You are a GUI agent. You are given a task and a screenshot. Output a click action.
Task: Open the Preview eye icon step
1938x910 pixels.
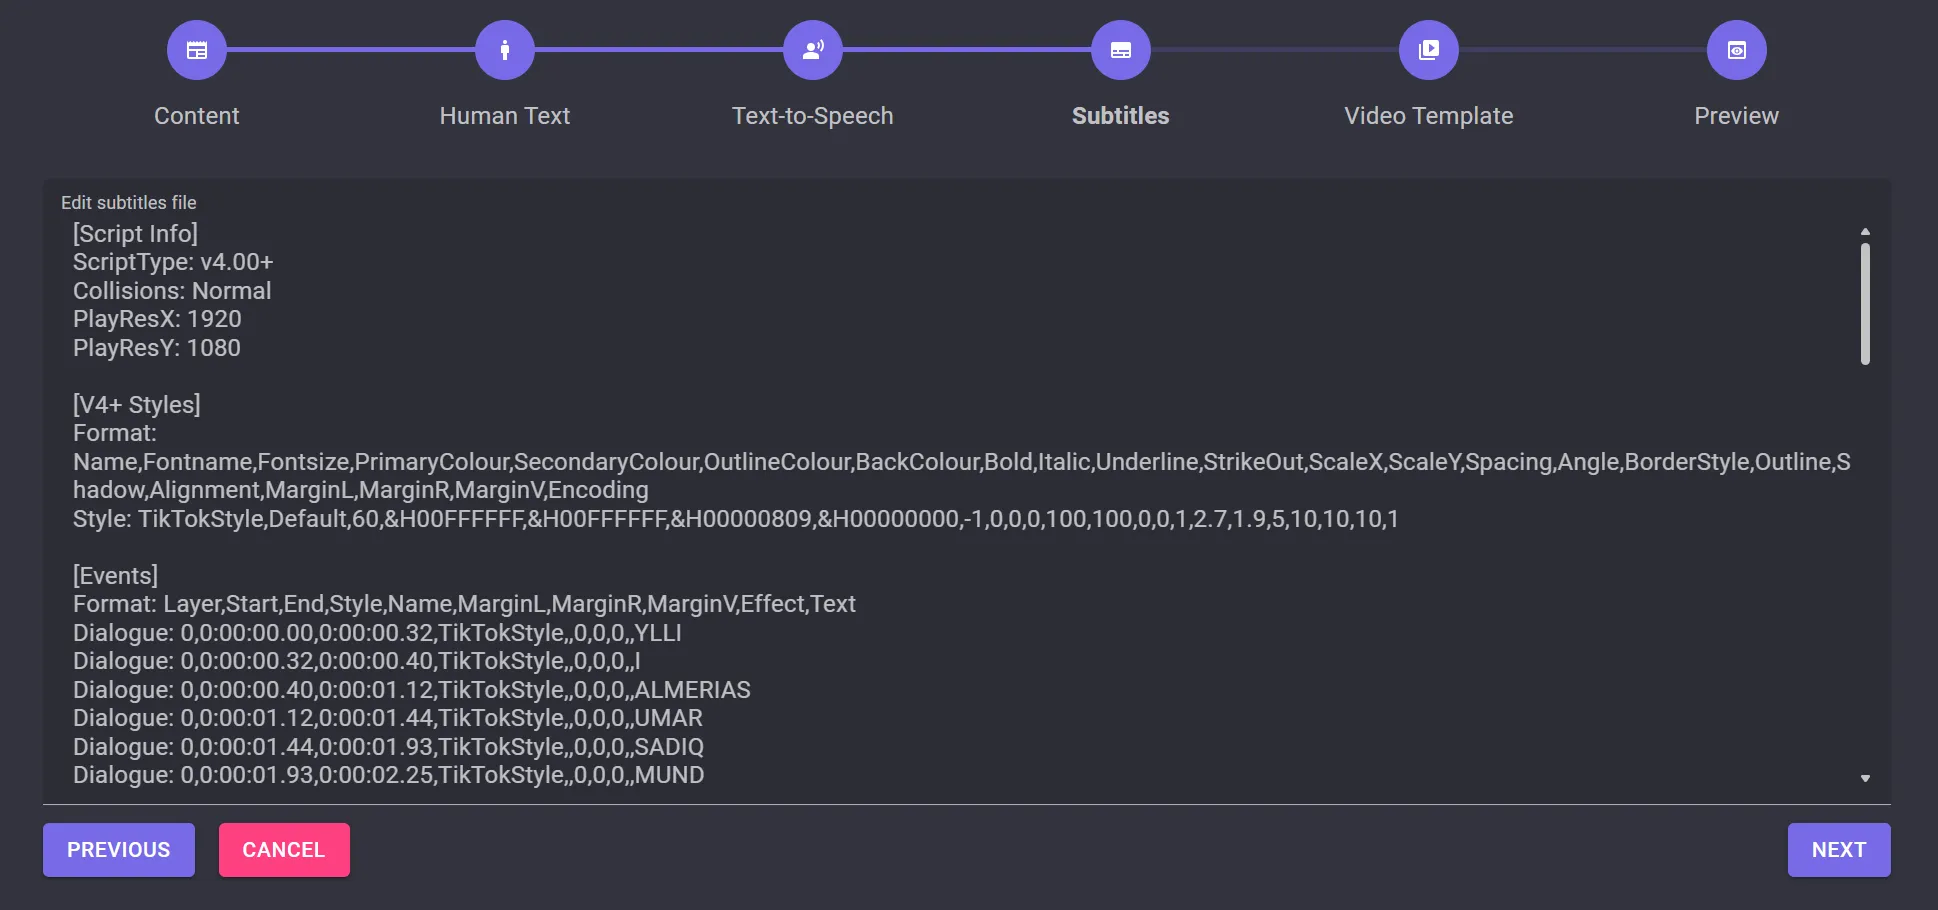1737,50
